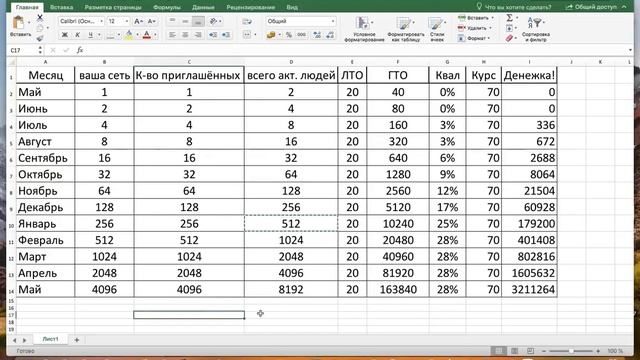Center text horizontally
The image size is (640, 360).
185,35
